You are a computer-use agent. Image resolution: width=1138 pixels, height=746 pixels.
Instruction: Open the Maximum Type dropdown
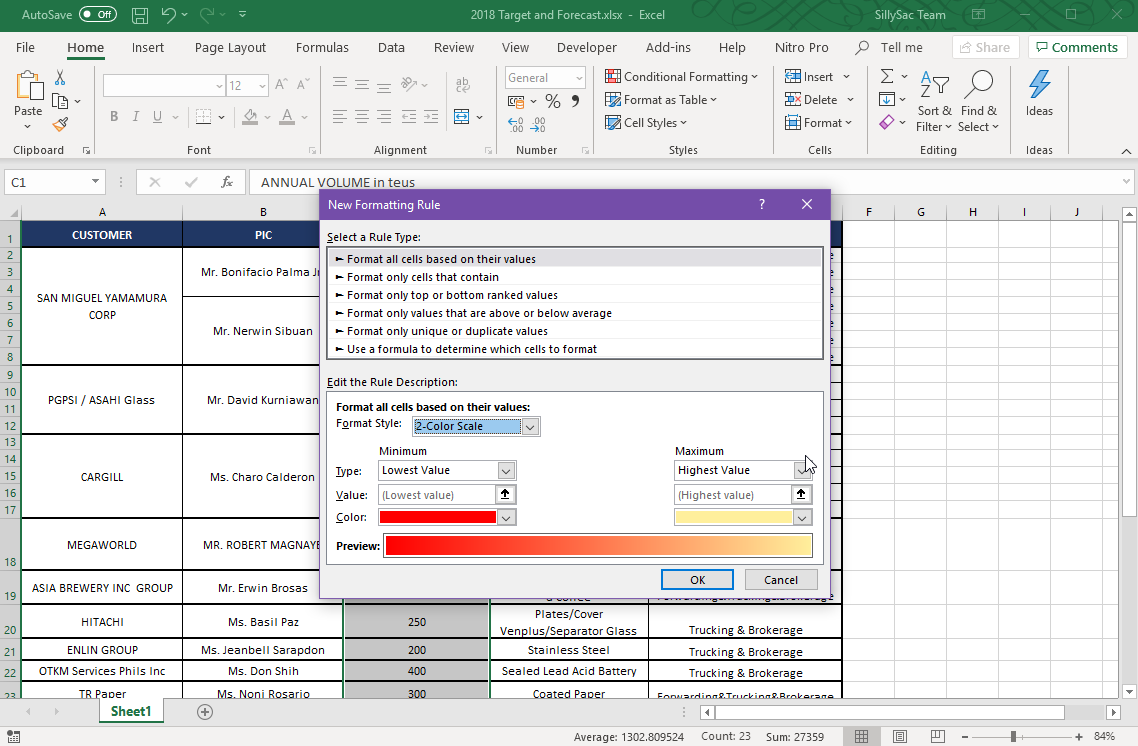coord(802,471)
